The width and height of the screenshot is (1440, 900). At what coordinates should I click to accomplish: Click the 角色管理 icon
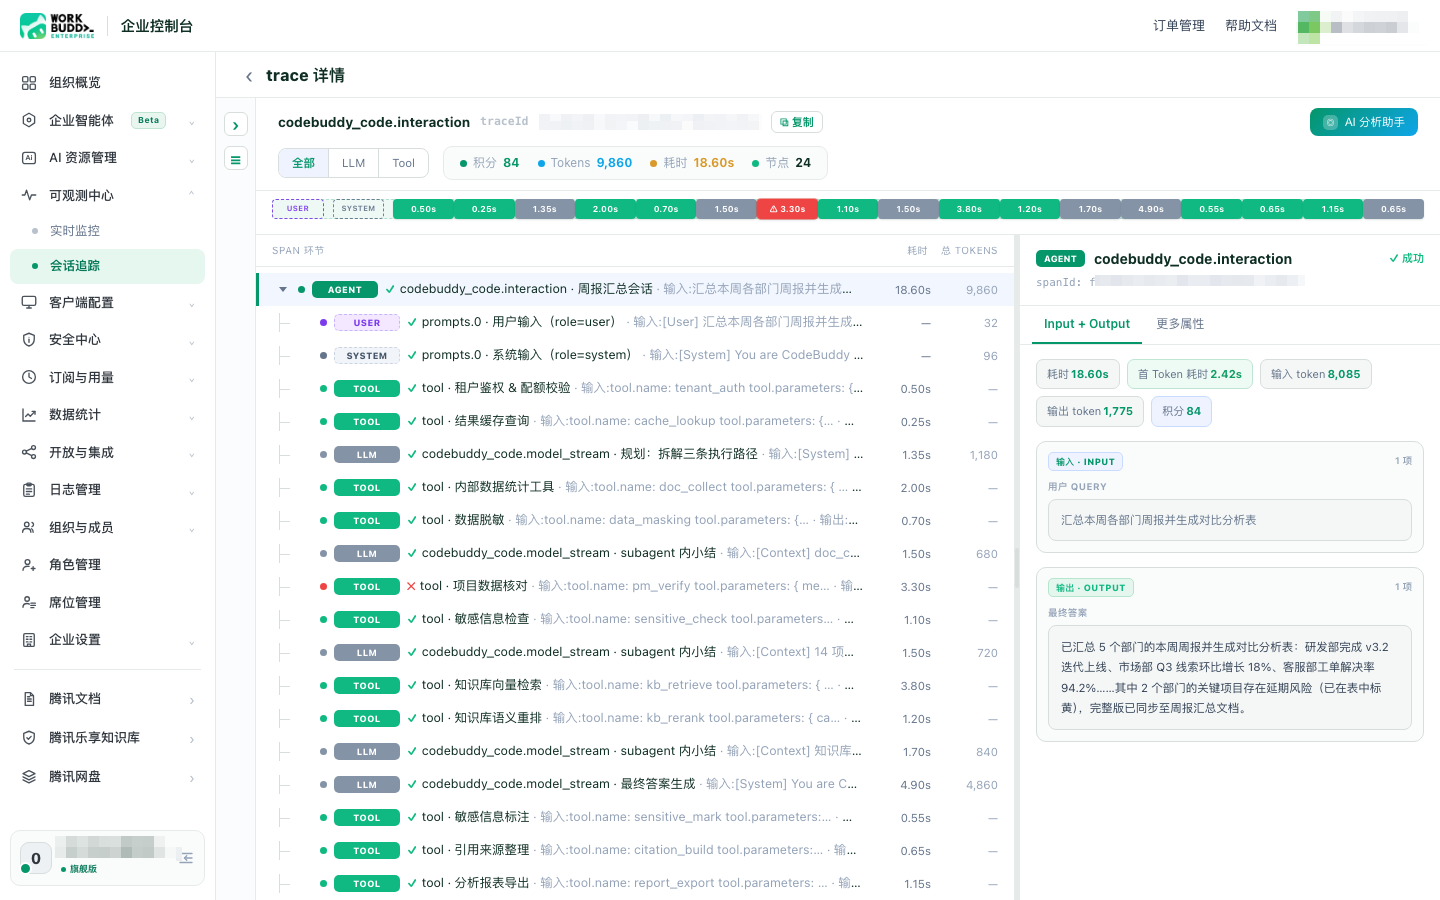click(x=29, y=565)
